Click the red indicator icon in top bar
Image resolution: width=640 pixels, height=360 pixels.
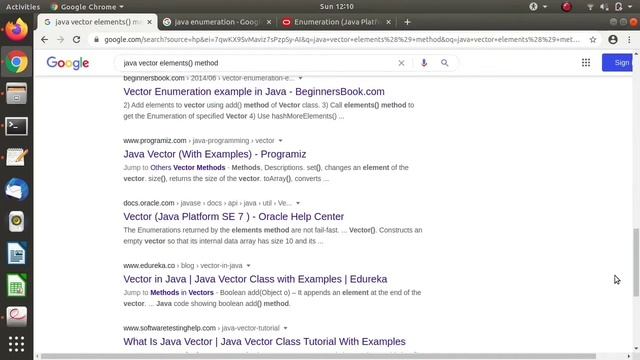[567, 7]
